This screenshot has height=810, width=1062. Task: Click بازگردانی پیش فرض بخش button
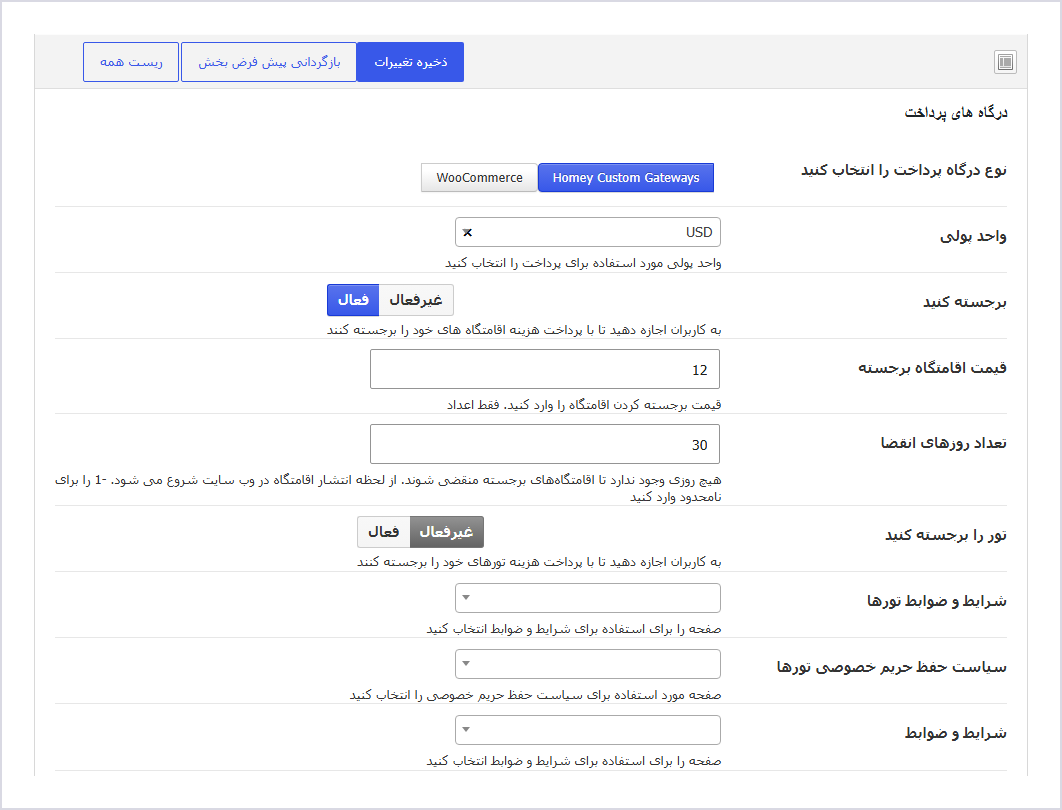(269, 62)
